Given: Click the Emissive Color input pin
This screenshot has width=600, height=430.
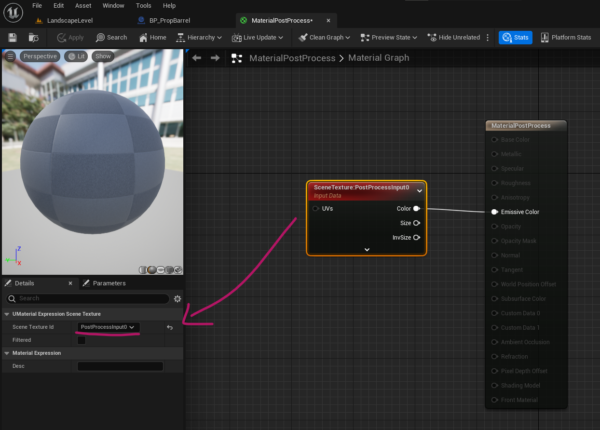Looking at the screenshot, I should pyautogui.click(x=494, y=212).
